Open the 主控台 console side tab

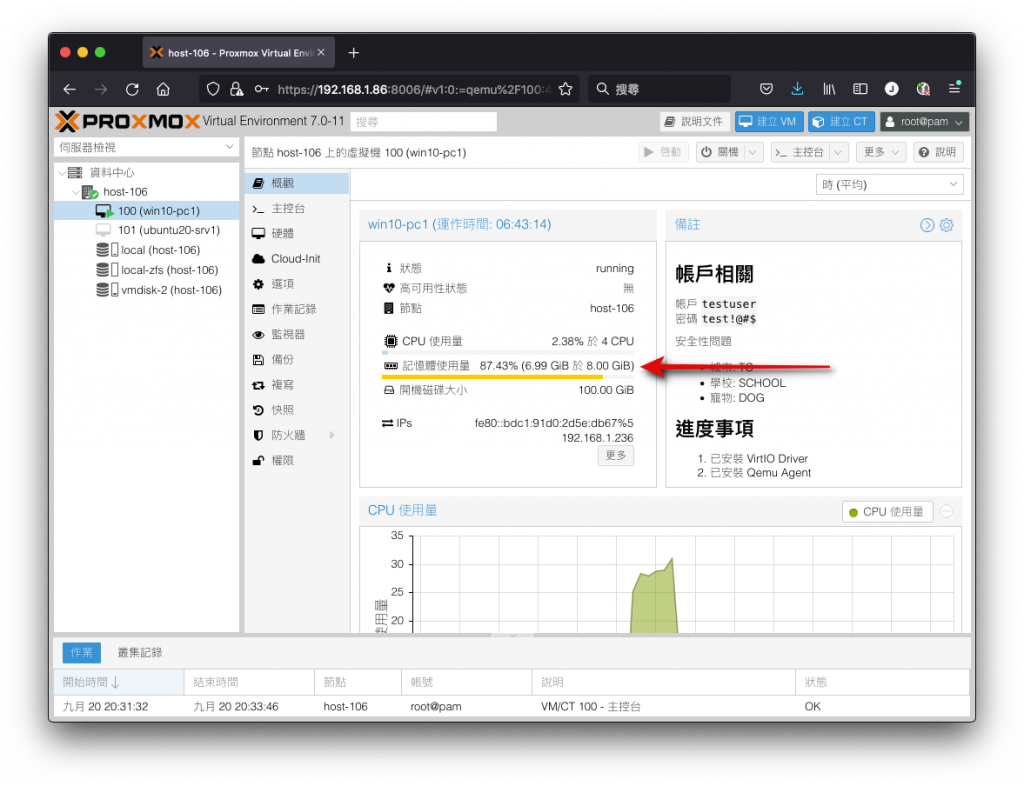tap(297, 208)
